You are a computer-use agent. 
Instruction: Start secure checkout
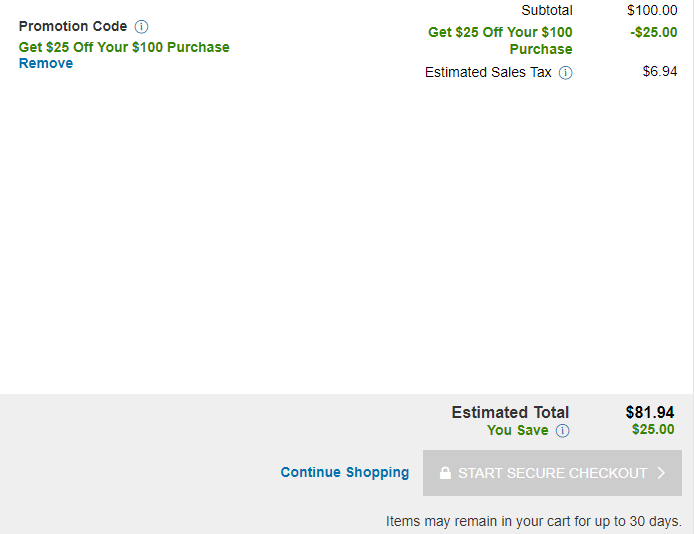552,473
